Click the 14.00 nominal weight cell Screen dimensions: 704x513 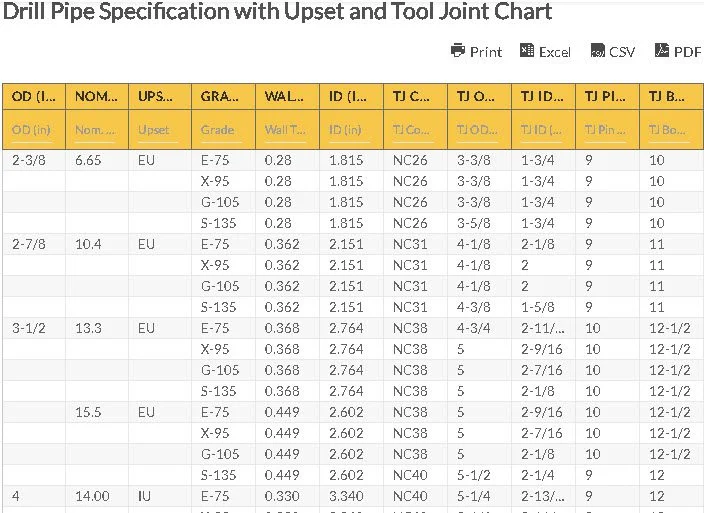click(x=93, y=496)
